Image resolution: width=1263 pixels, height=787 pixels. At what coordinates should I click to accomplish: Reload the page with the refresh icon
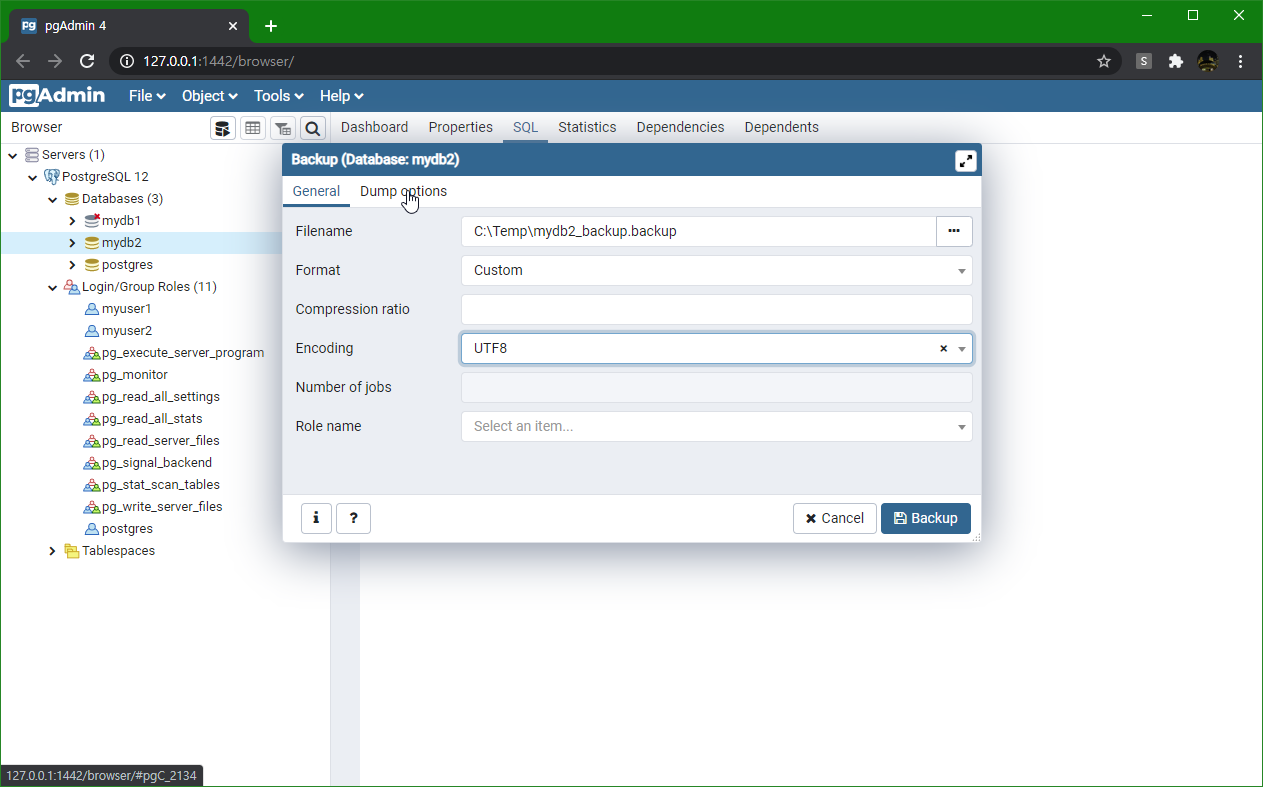tap(87, 61)
